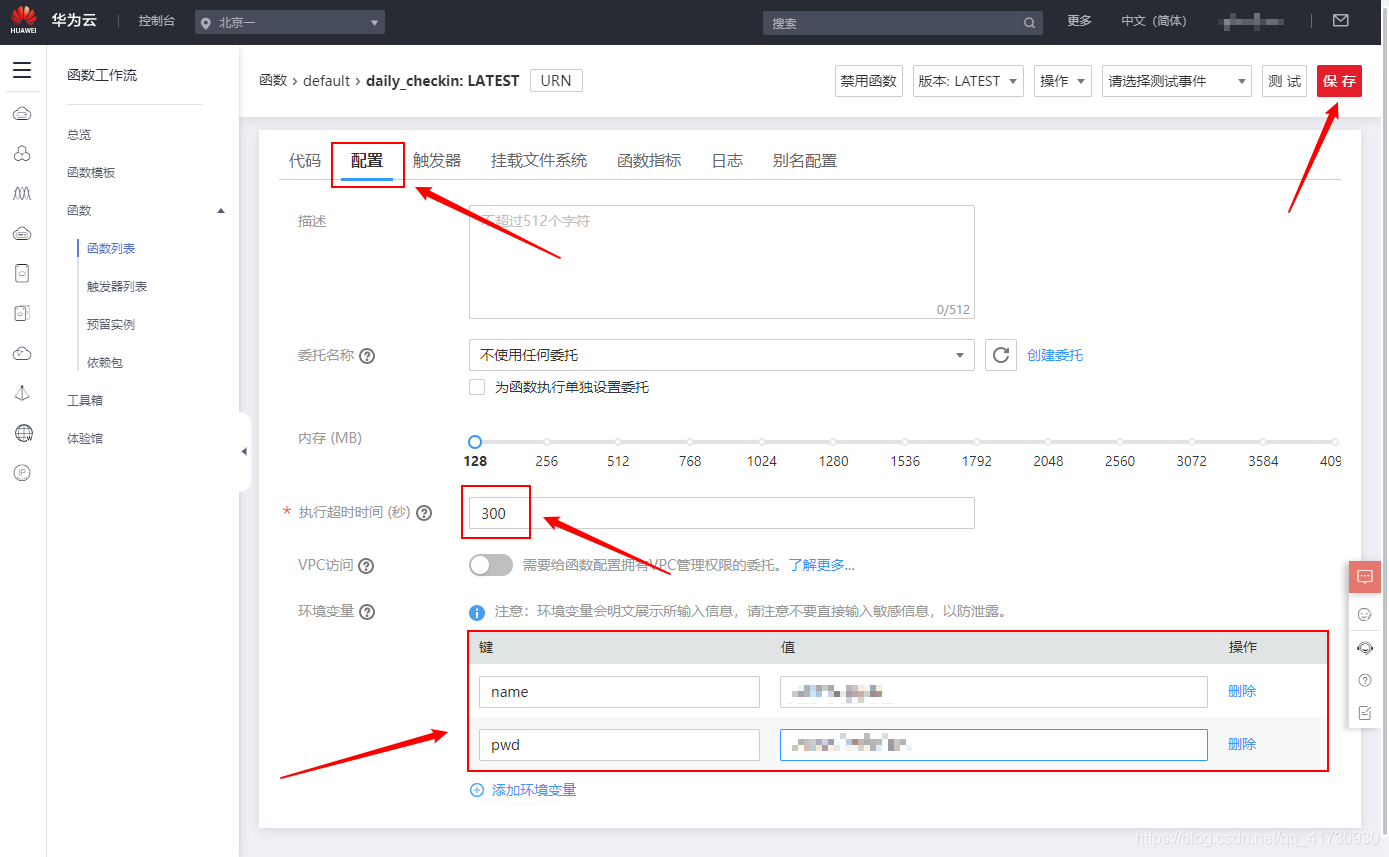1389x857 pixels.
Task: Click the 描述 description text area
Action: tap(722, 262)
